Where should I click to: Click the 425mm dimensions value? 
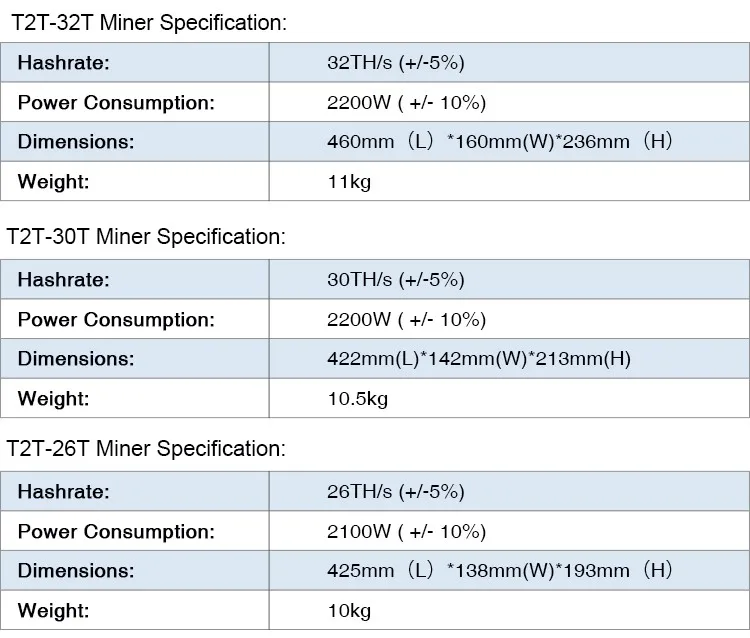point(499,570)
